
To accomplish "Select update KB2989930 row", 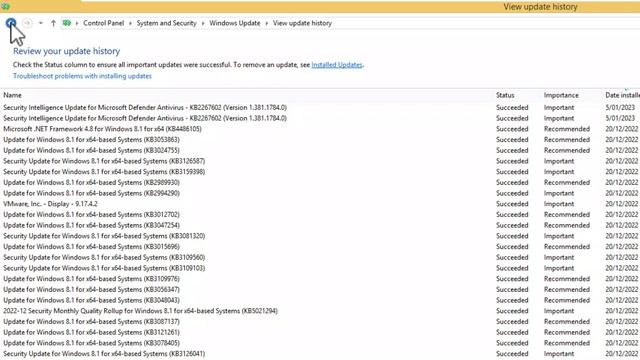I will click(320, 182).
